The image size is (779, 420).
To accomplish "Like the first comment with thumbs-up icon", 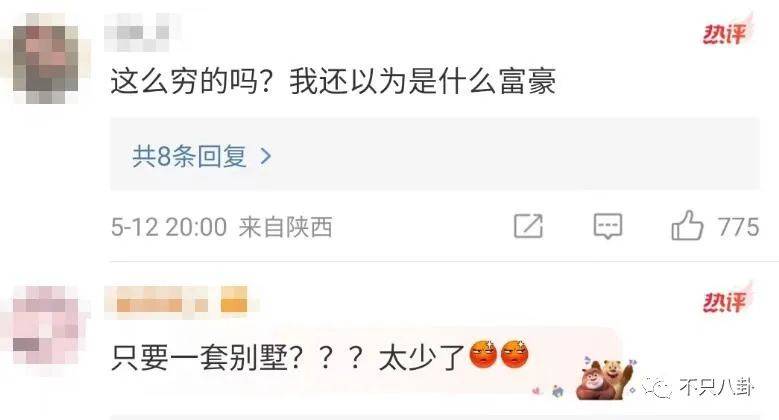I will click(x=688, y=226).
